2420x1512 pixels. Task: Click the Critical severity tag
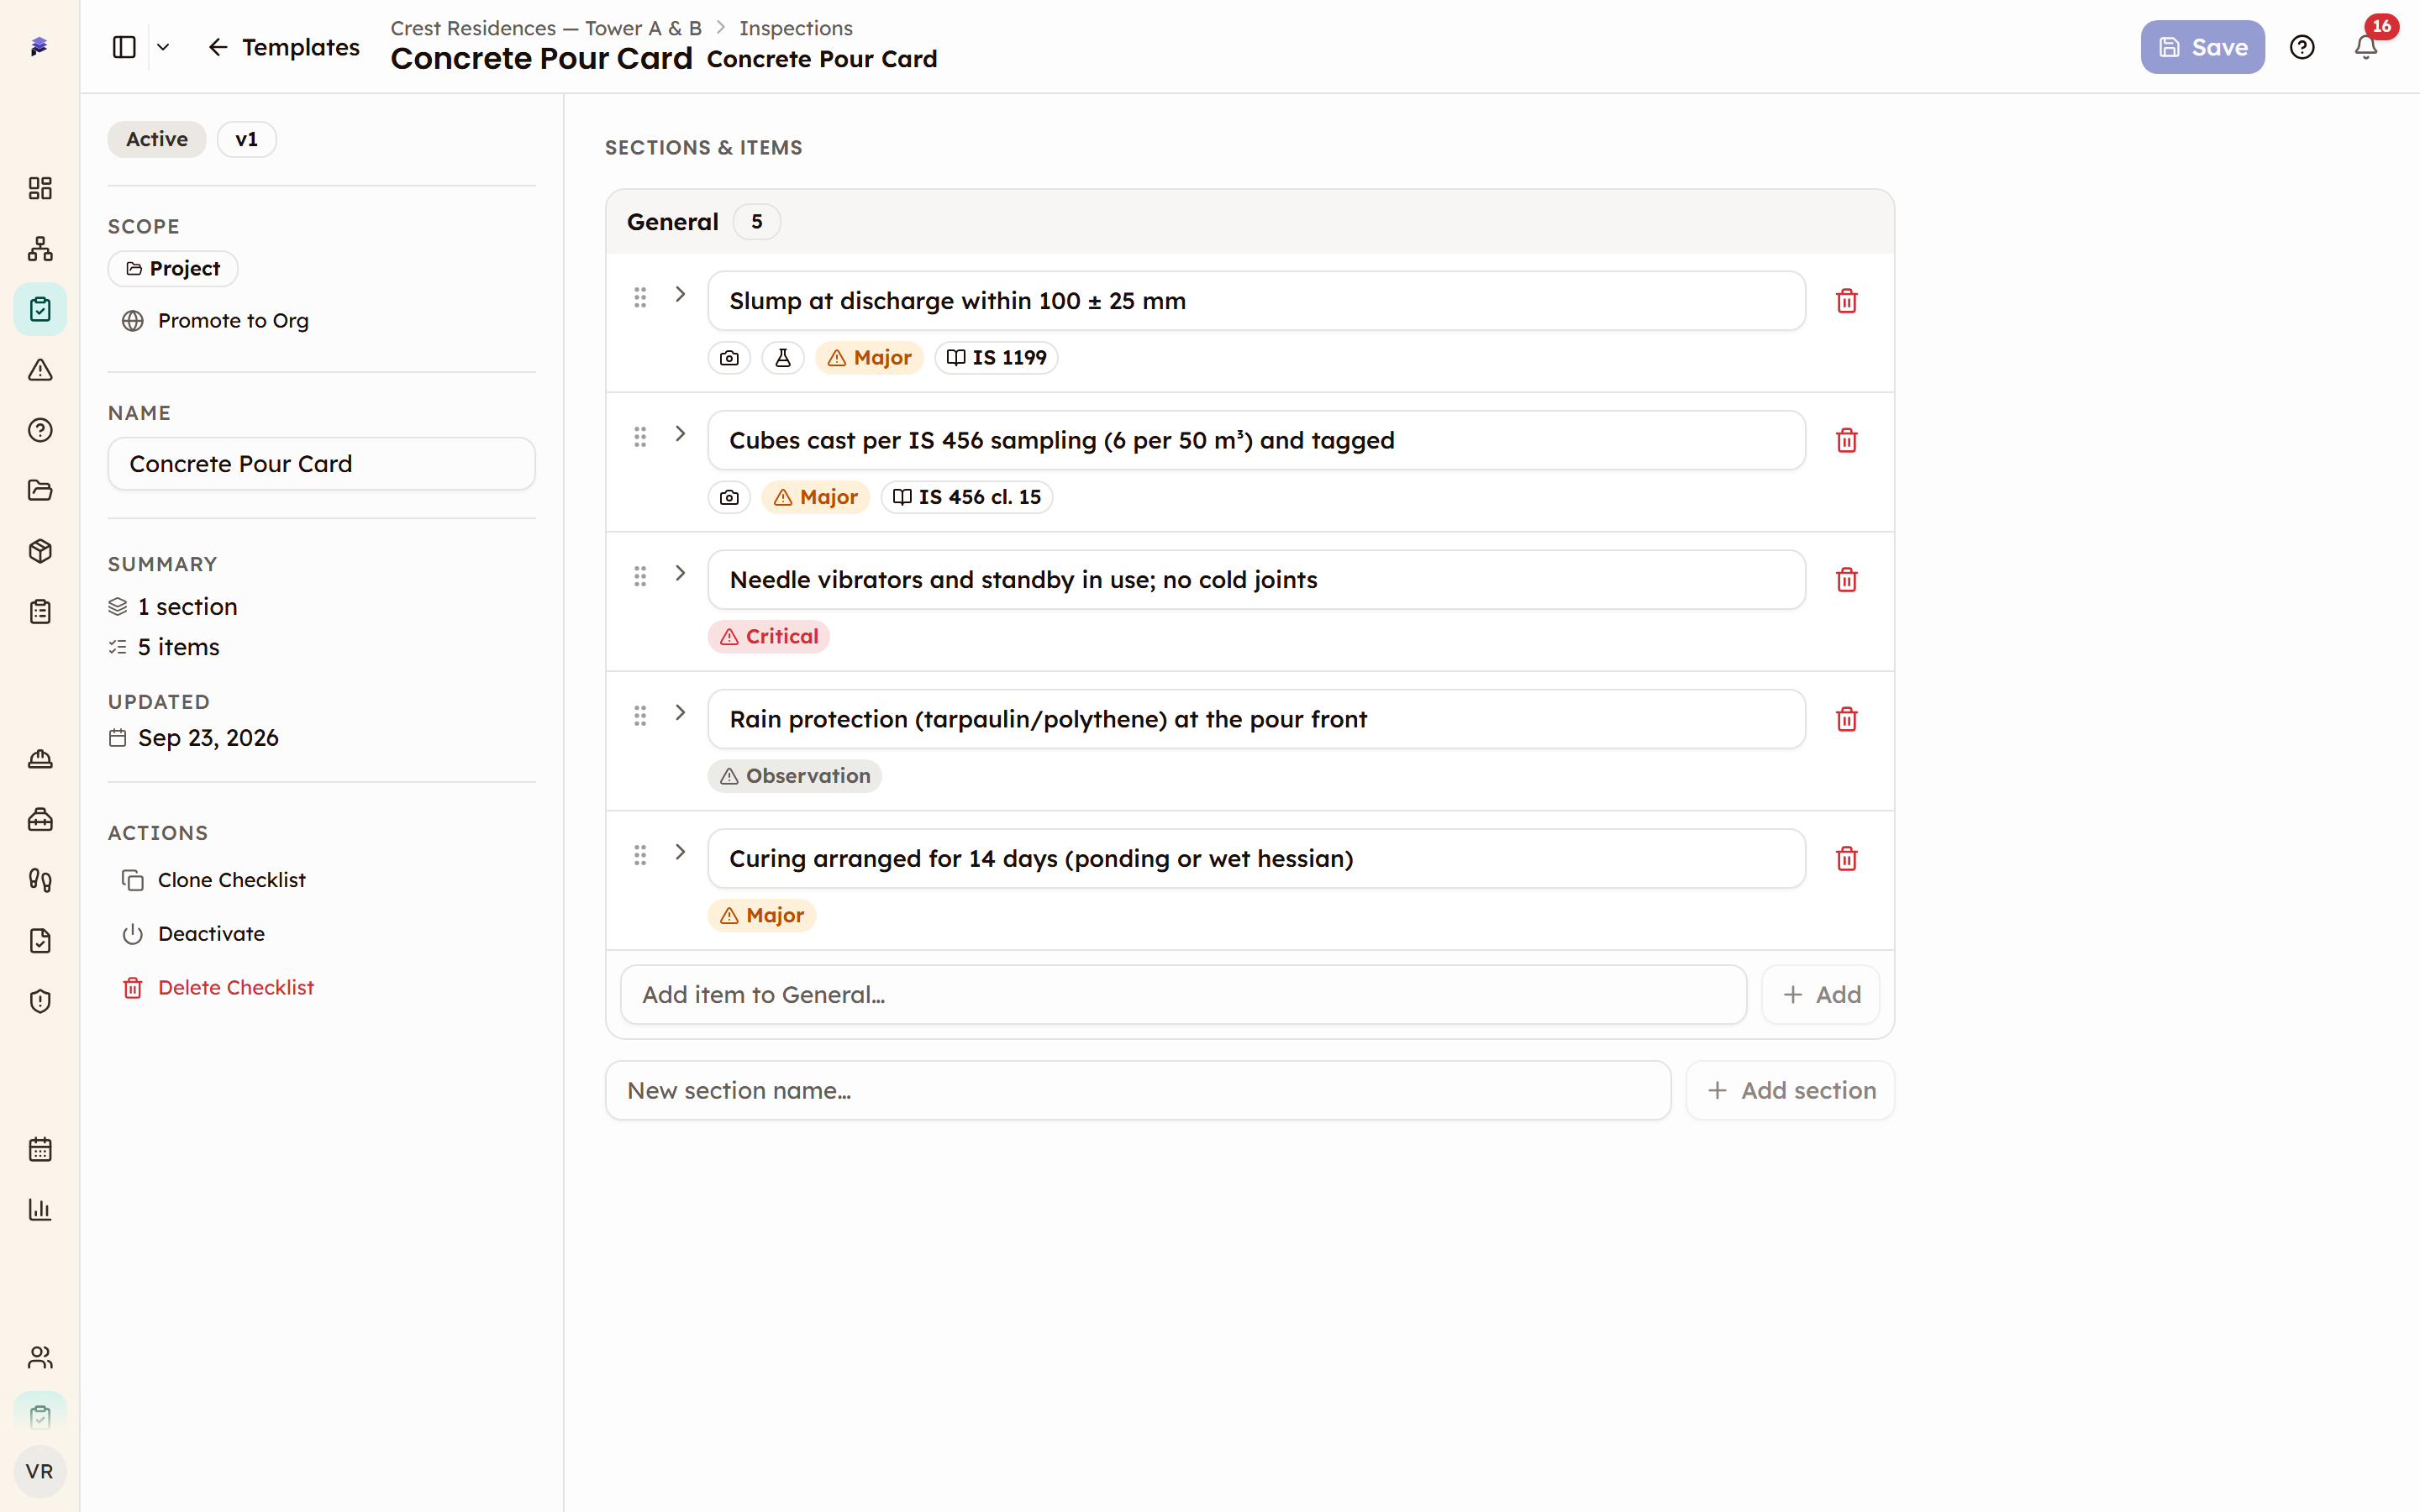768,636
